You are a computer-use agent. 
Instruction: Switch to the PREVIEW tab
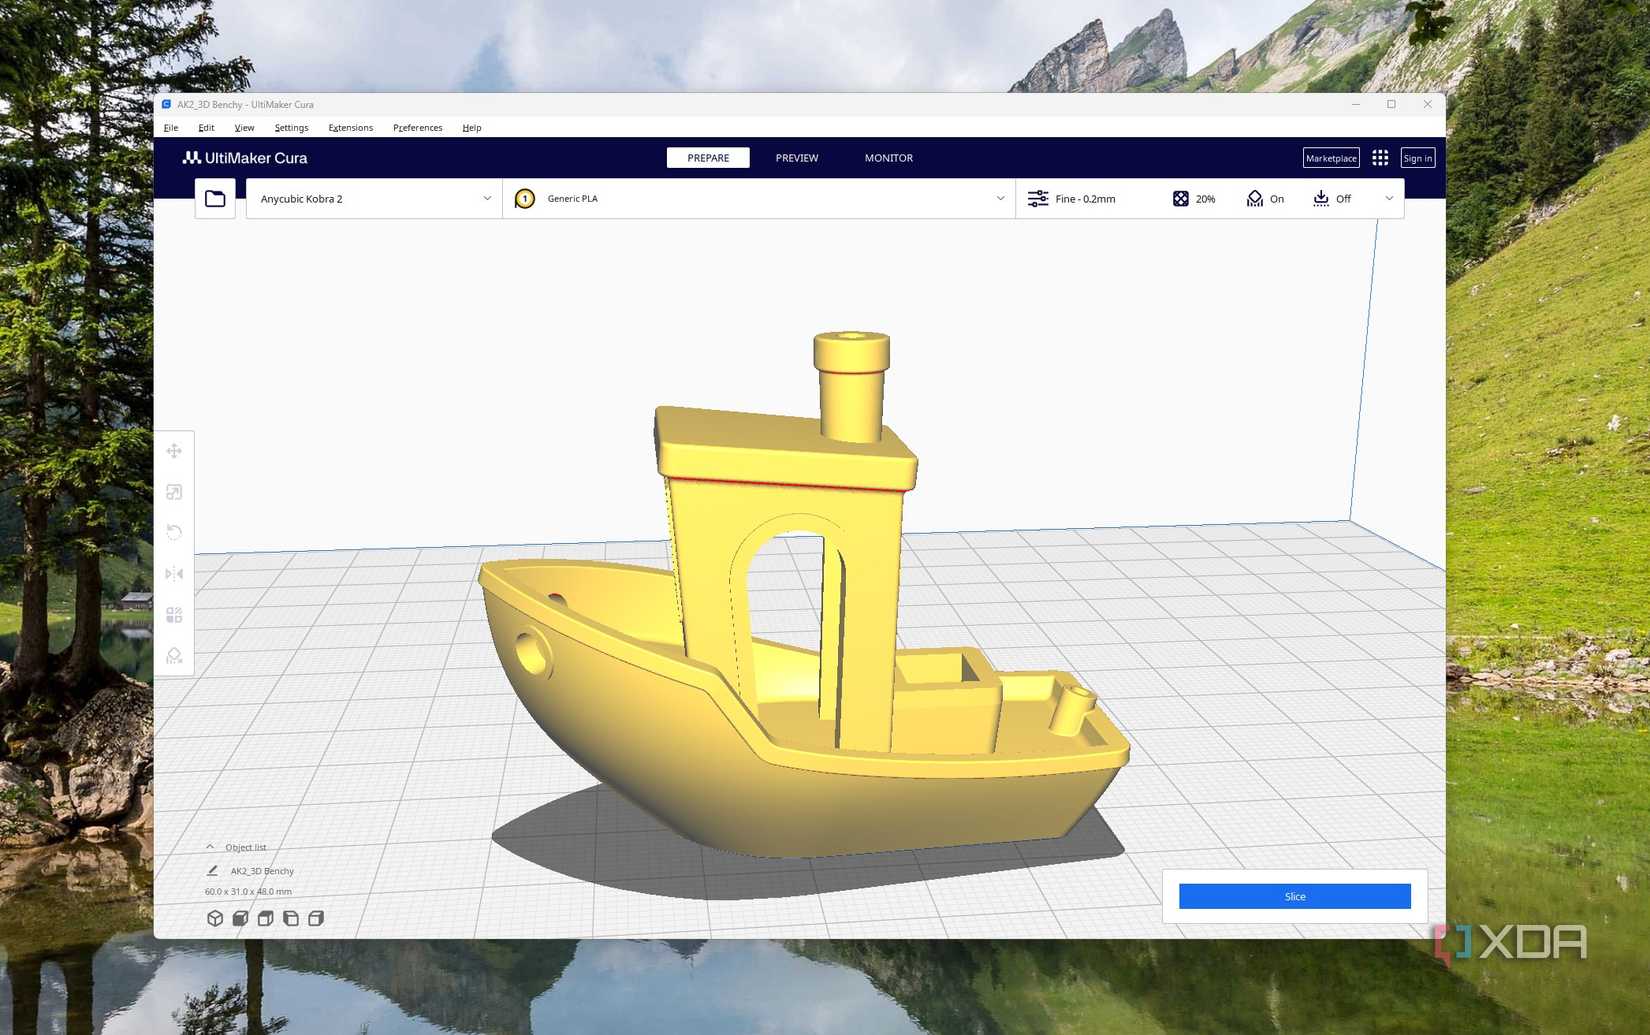[796, 157]
